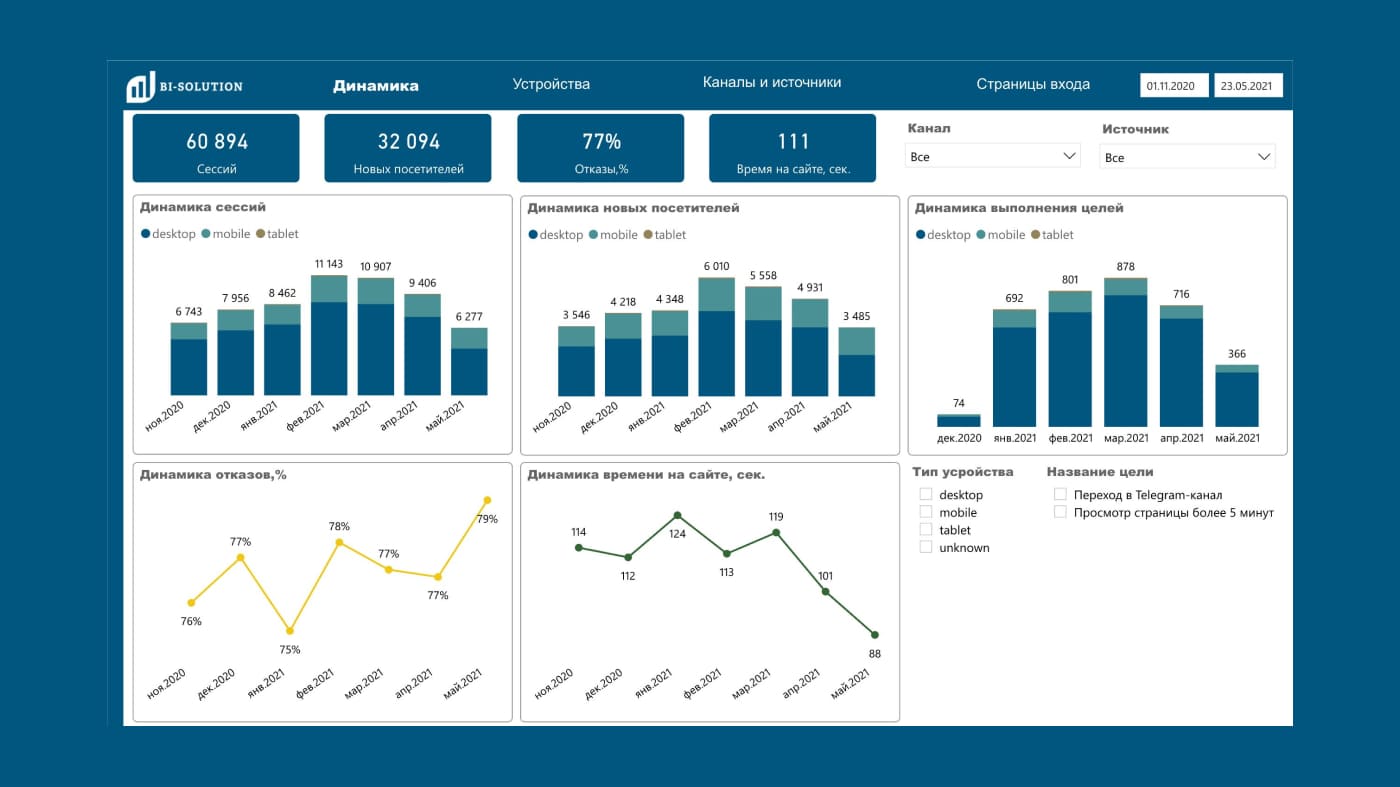Screen dimensions: 1400x787
Task: Select the 3 485 new visitors bar
Action: click(857, 362)
